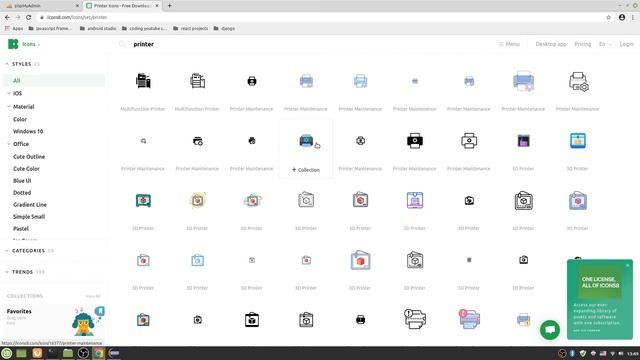The height and width of the screenshot is (360, 640).
Task: Open the green chat support button
Action: [x=550, y=330]
